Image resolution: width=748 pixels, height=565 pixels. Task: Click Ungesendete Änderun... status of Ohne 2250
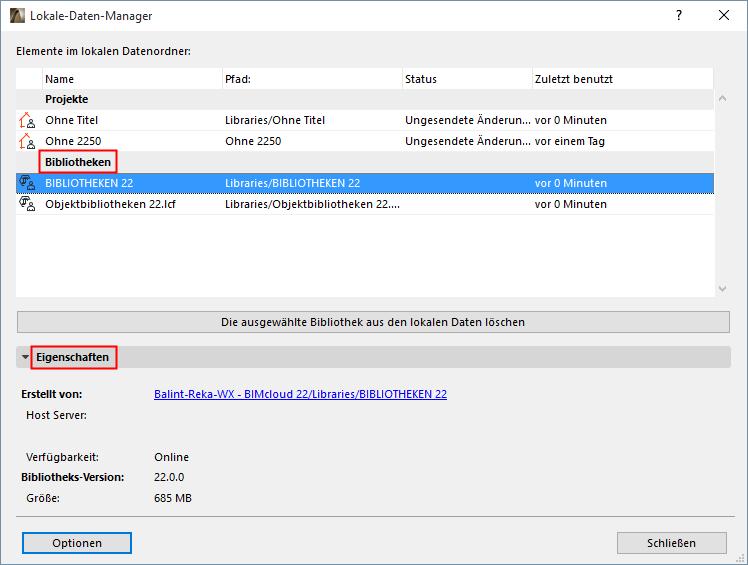468,141
